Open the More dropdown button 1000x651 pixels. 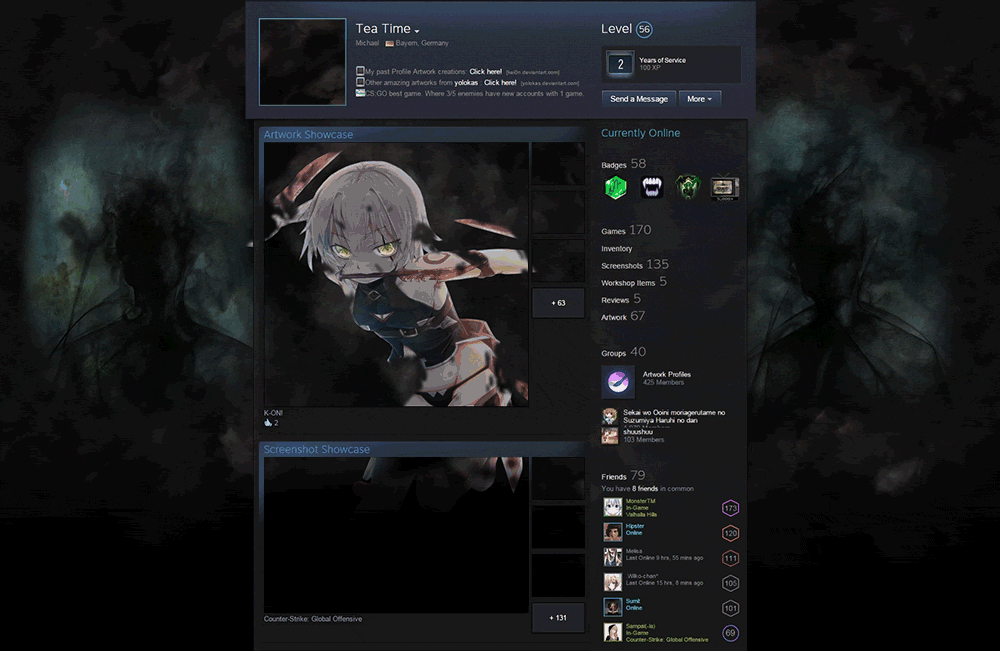tap(700, 99)
